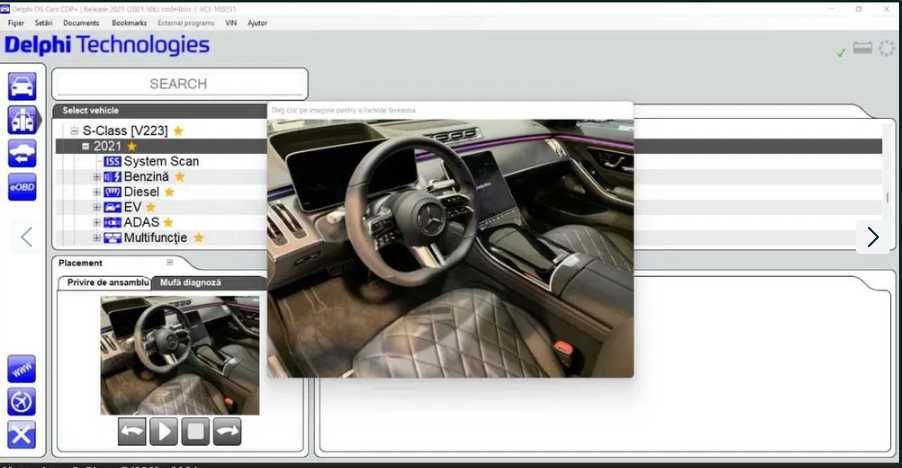Switch to Privire de ansamblu tab
Image resolution: width=902 pixels, height=468 pixels.
coord(108,283)
